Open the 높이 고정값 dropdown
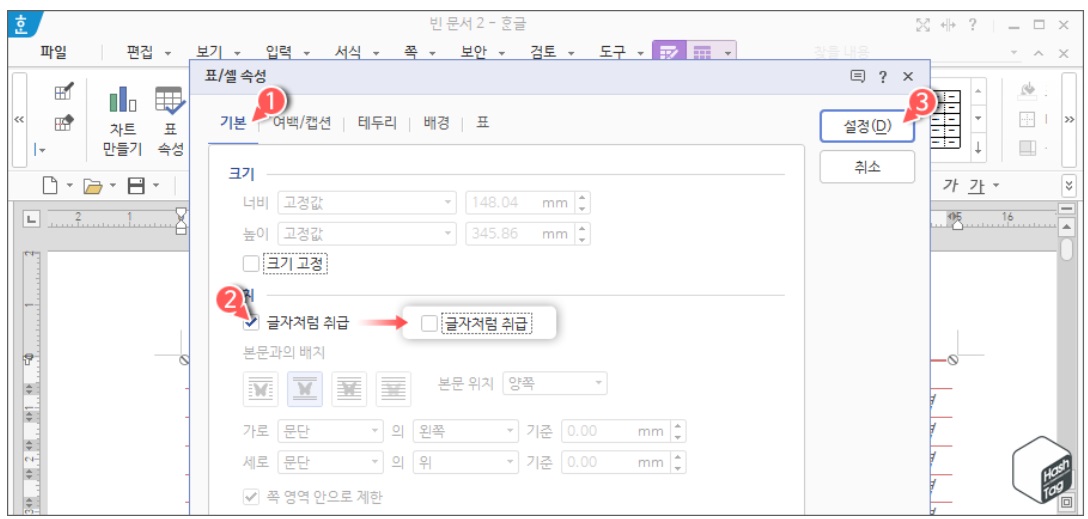 tap(366, 233)
